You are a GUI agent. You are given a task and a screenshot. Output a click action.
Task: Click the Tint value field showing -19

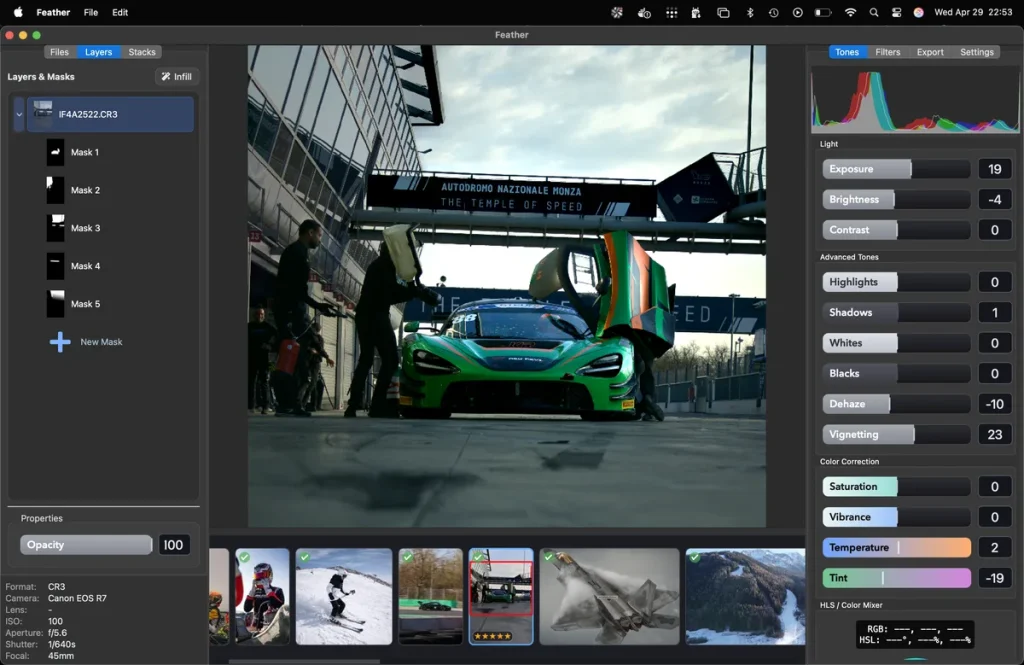[x=995, y=578]
